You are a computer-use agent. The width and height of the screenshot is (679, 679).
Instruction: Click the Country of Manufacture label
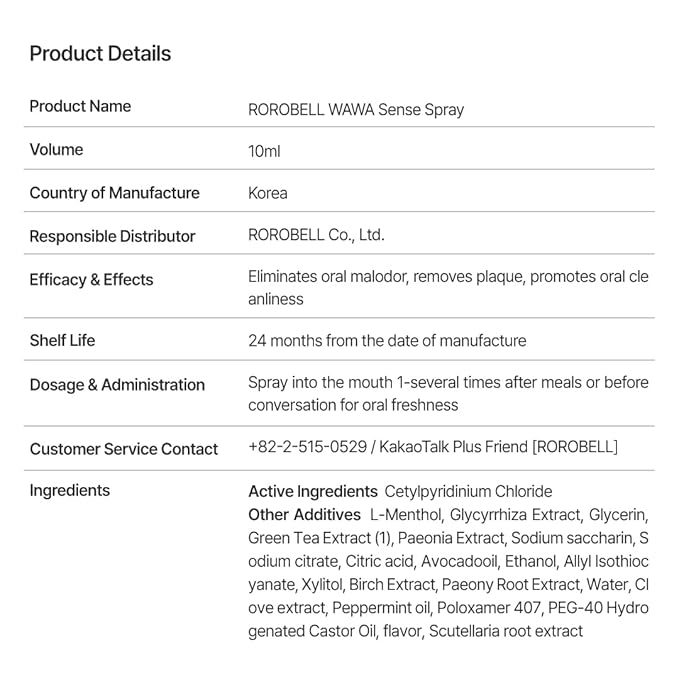point(114,193)
